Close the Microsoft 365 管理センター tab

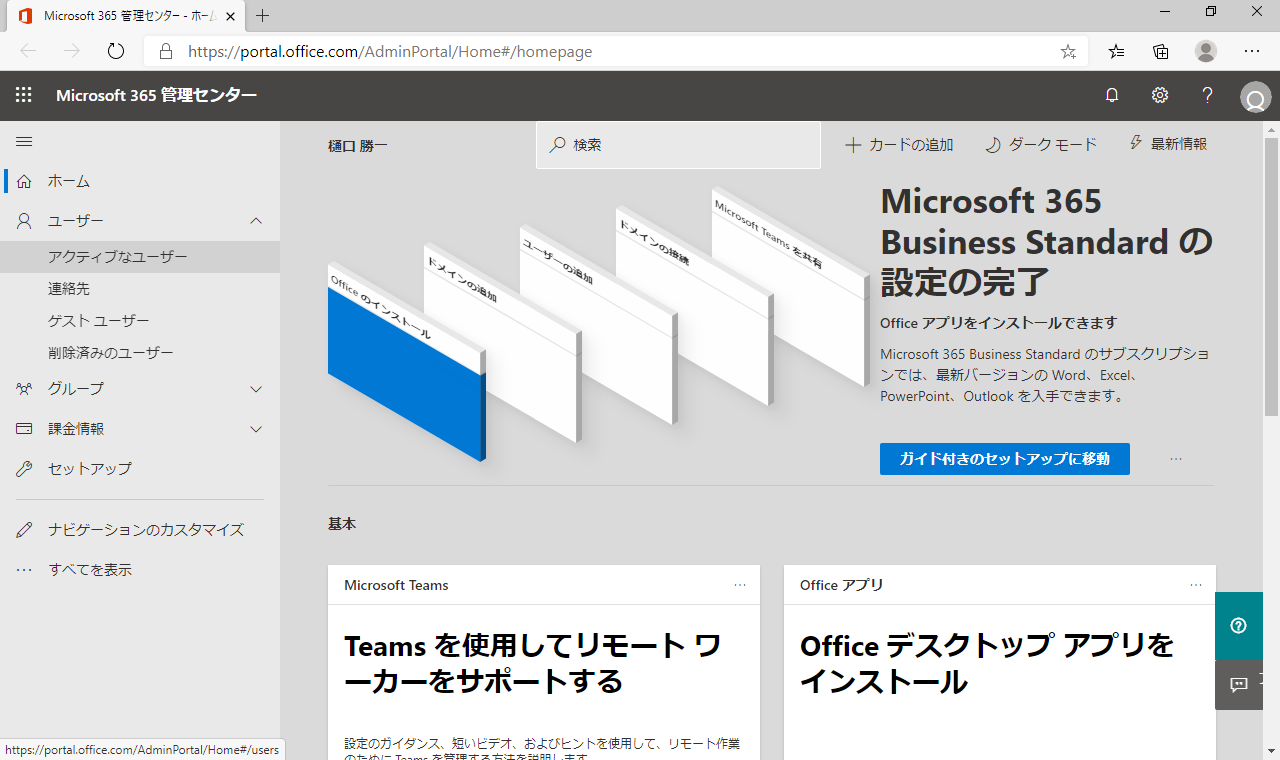tap(230, 16)
